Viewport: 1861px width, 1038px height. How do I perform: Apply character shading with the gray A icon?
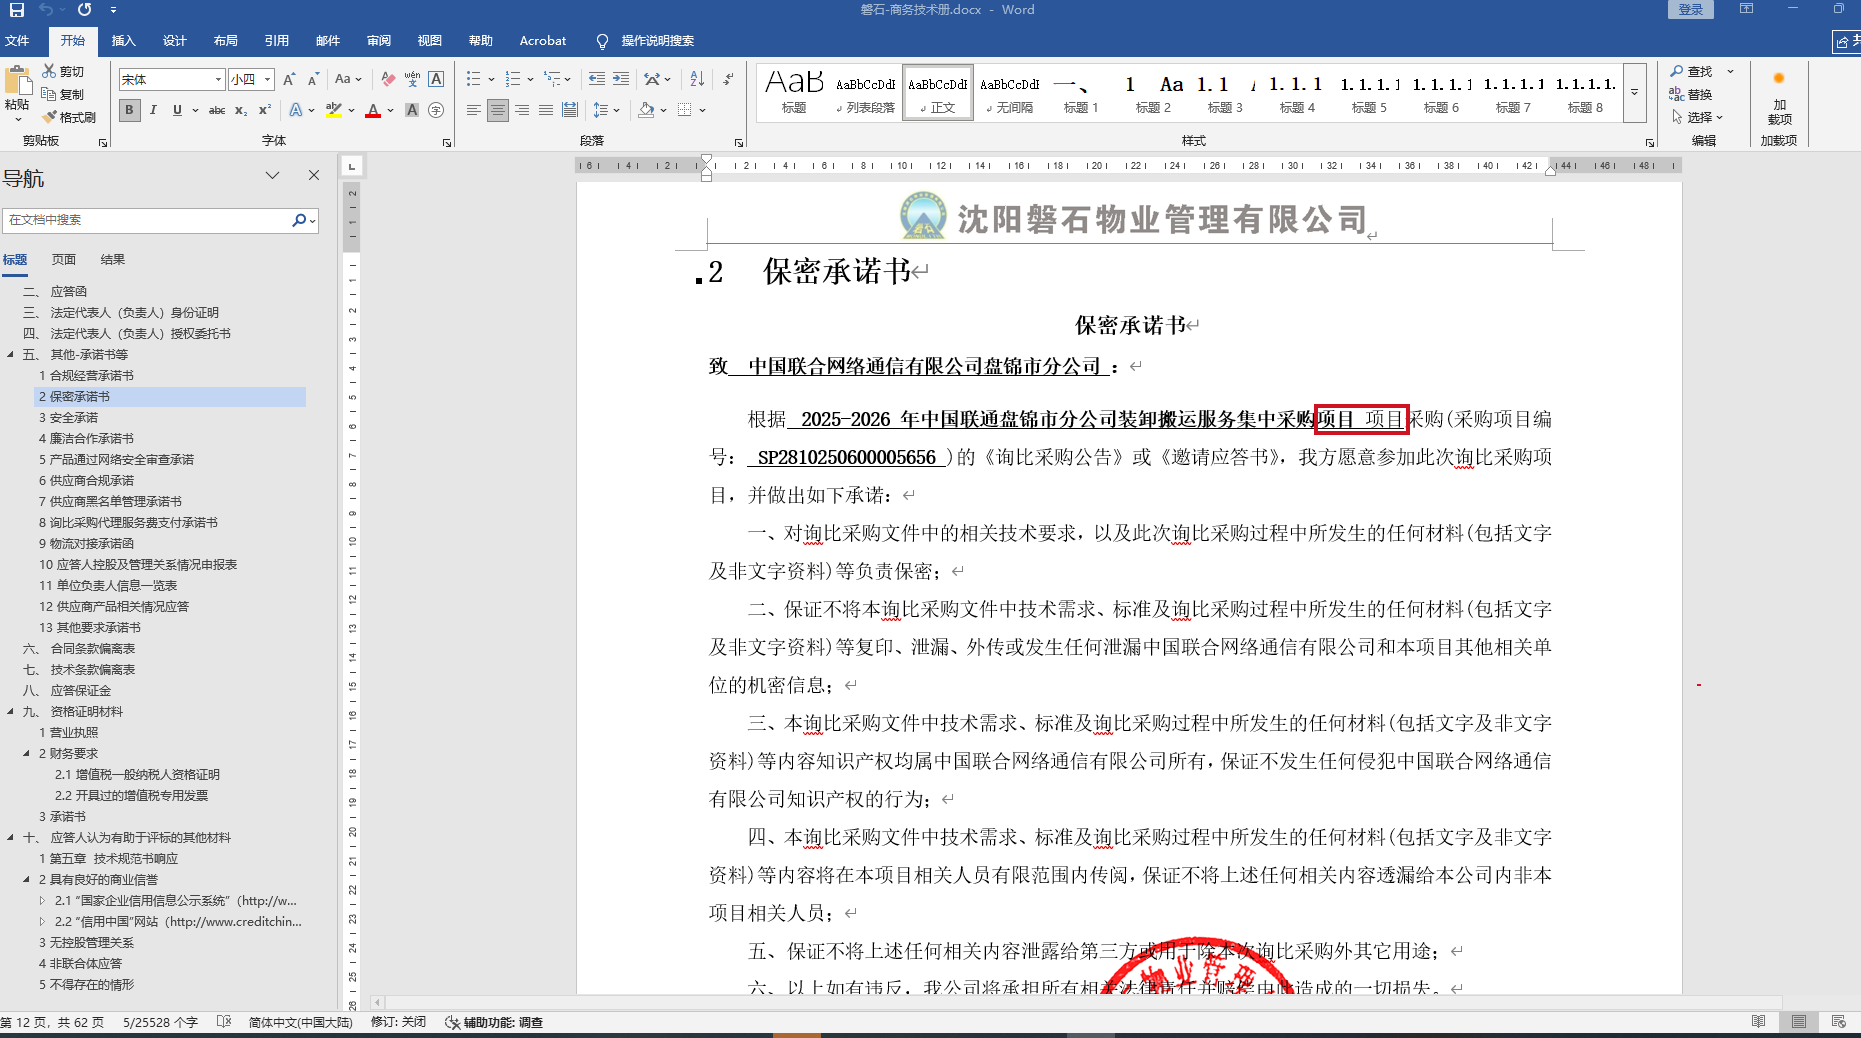click(x=412, y=110)
